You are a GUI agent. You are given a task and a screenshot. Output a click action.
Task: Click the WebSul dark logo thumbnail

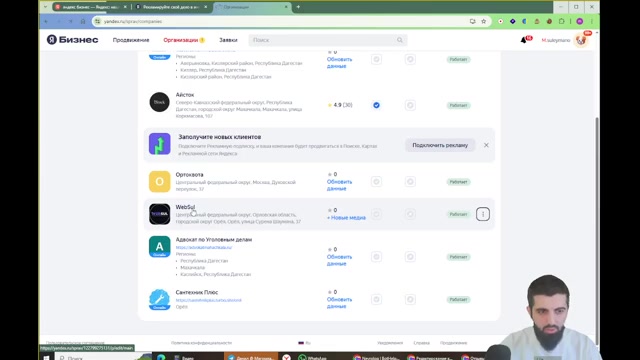(x=160, y=214)
